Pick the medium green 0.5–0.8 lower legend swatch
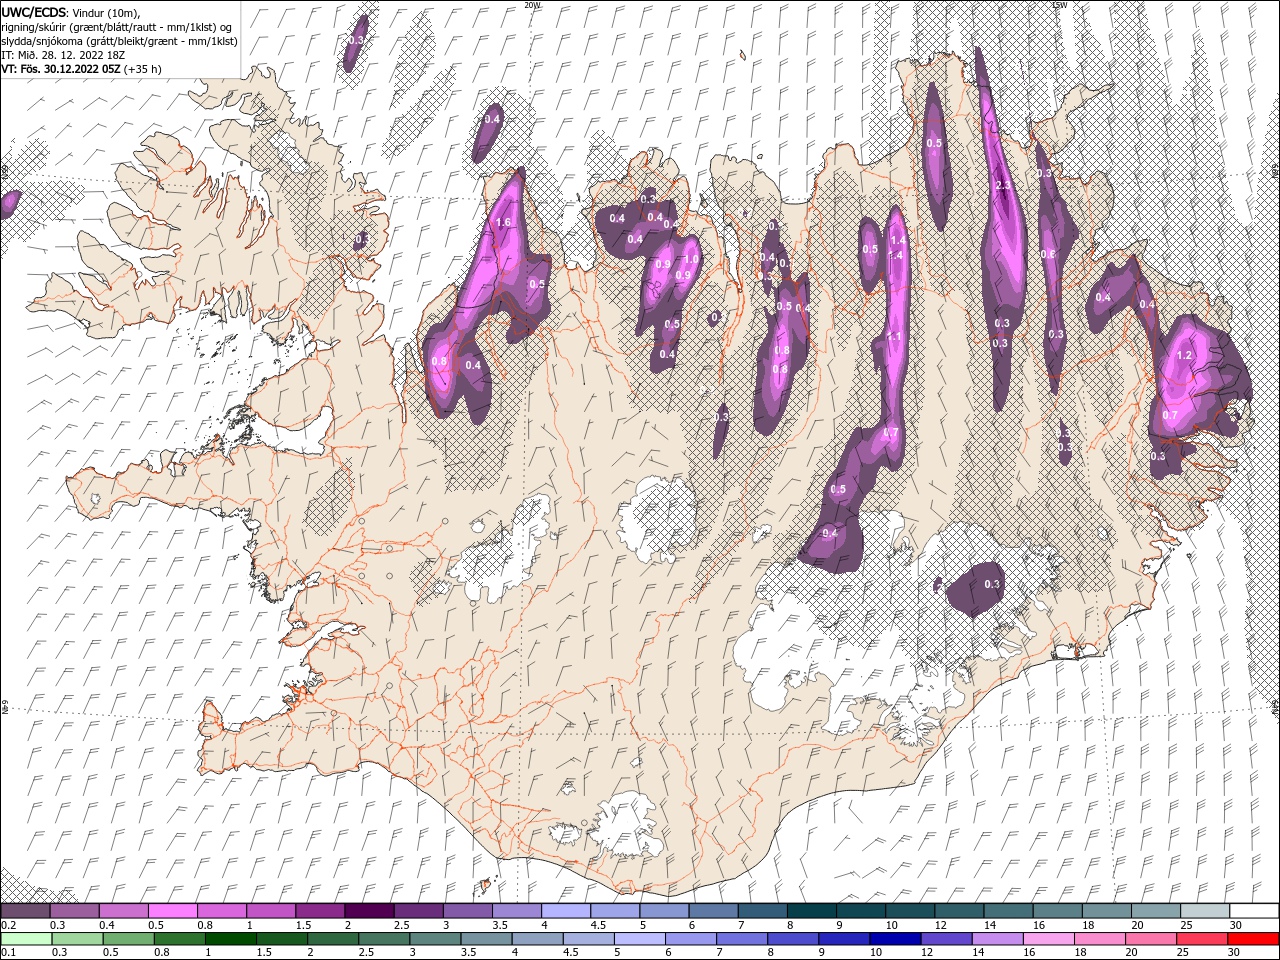This screenshot has height=960, width=1280. pyautogui.click(x=128, y=939)
